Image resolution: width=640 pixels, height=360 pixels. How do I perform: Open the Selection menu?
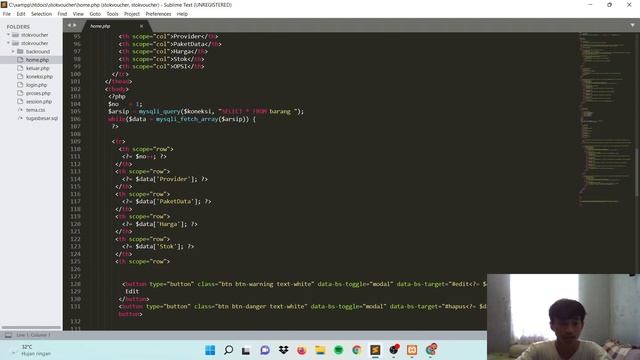41,14
